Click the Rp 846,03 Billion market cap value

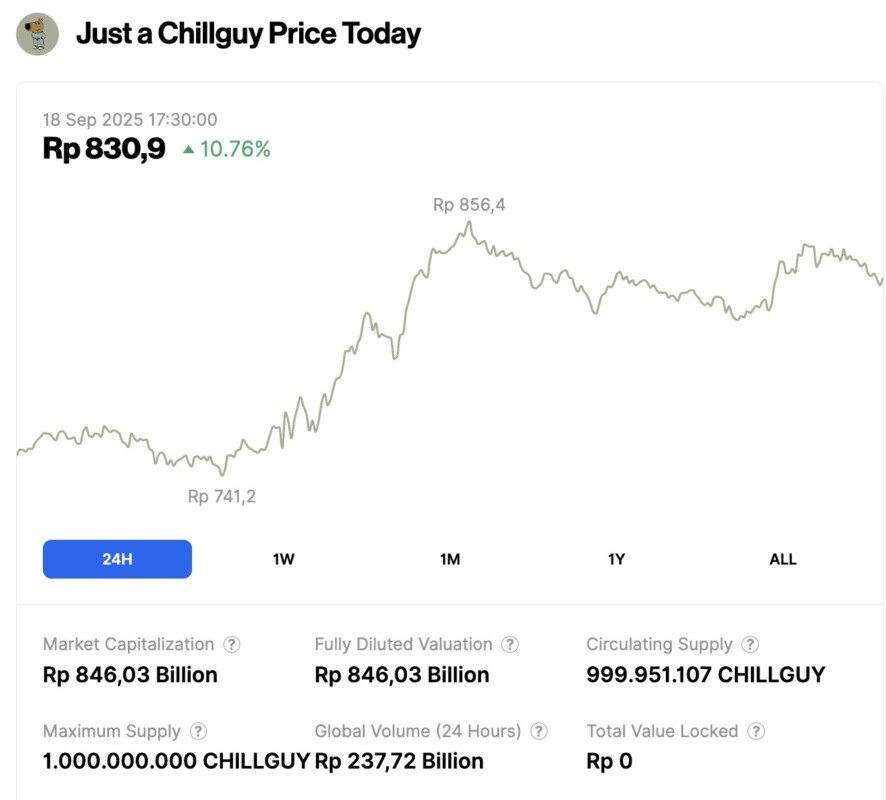pyautogui.click(x=130, y=675)
